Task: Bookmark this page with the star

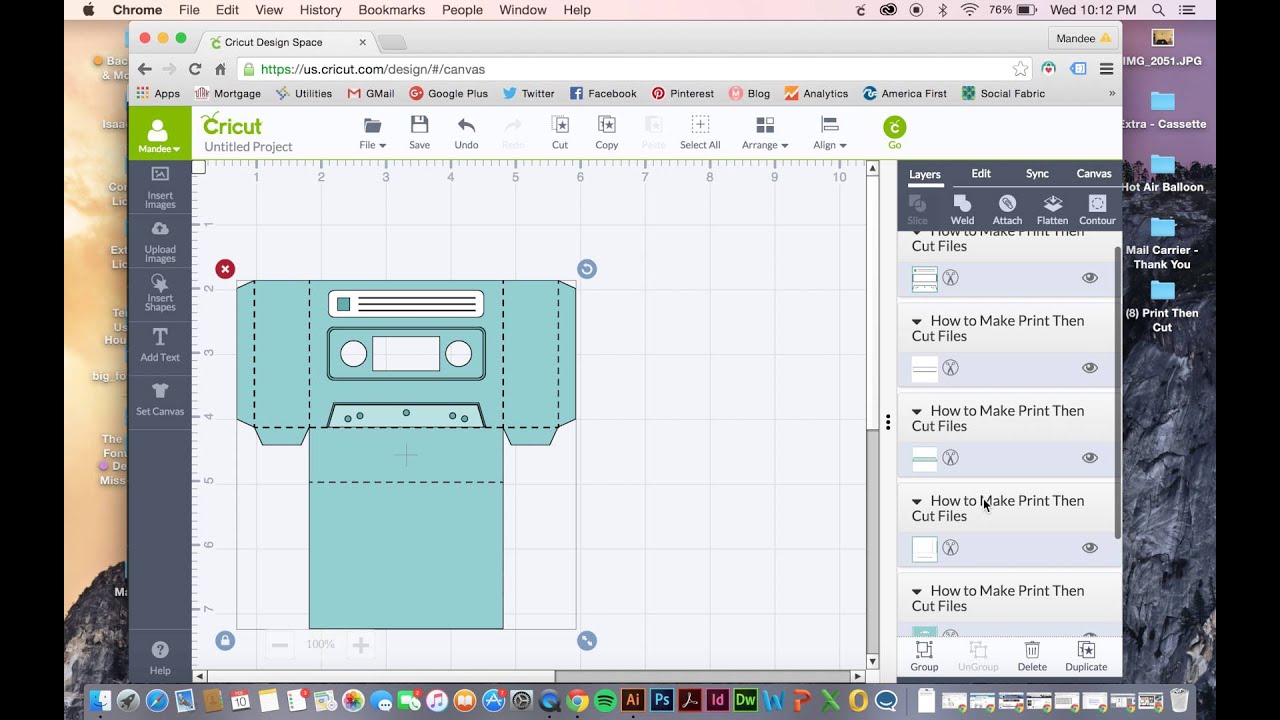Action: [x=1020, y=69]
